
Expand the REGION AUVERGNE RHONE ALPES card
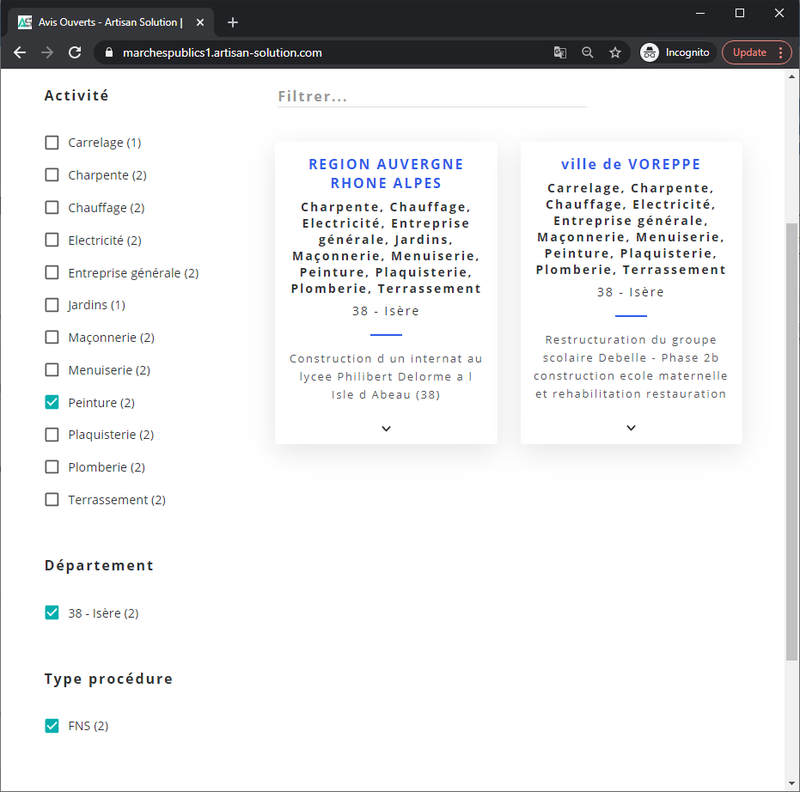386,429
